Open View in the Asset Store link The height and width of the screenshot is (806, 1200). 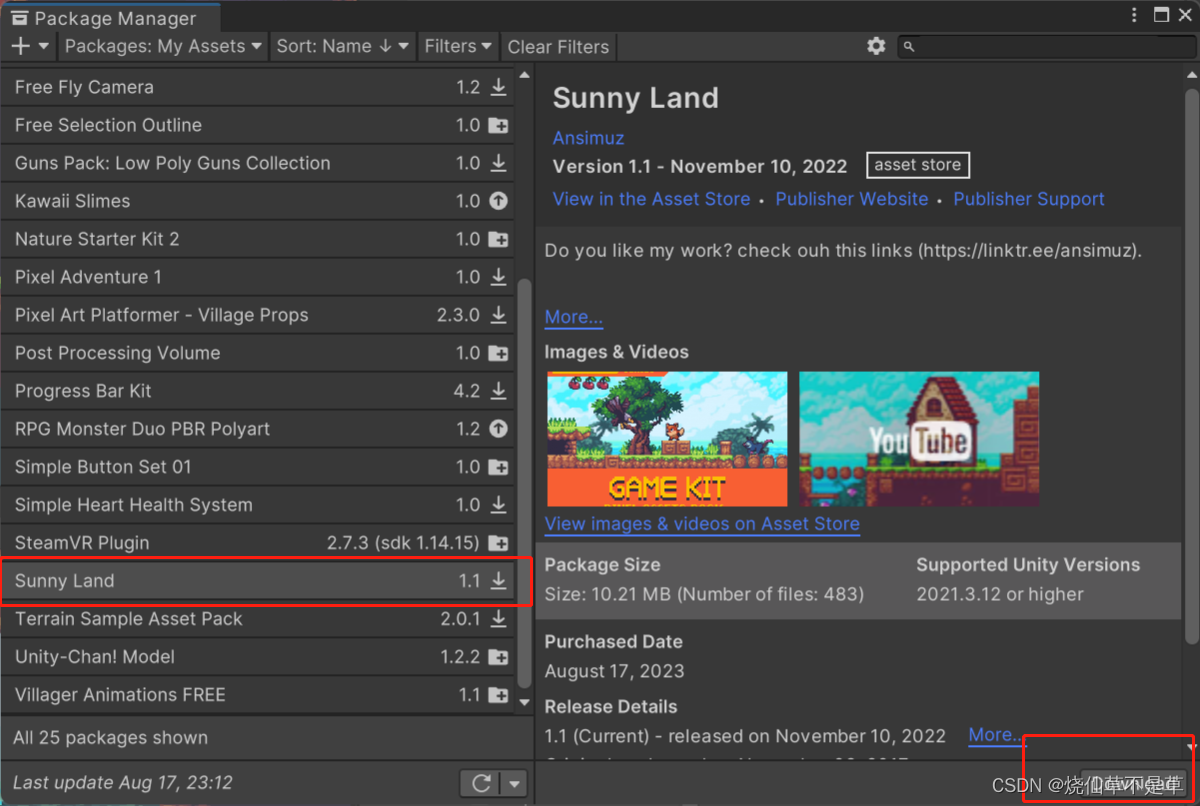[x=651, y=199]
